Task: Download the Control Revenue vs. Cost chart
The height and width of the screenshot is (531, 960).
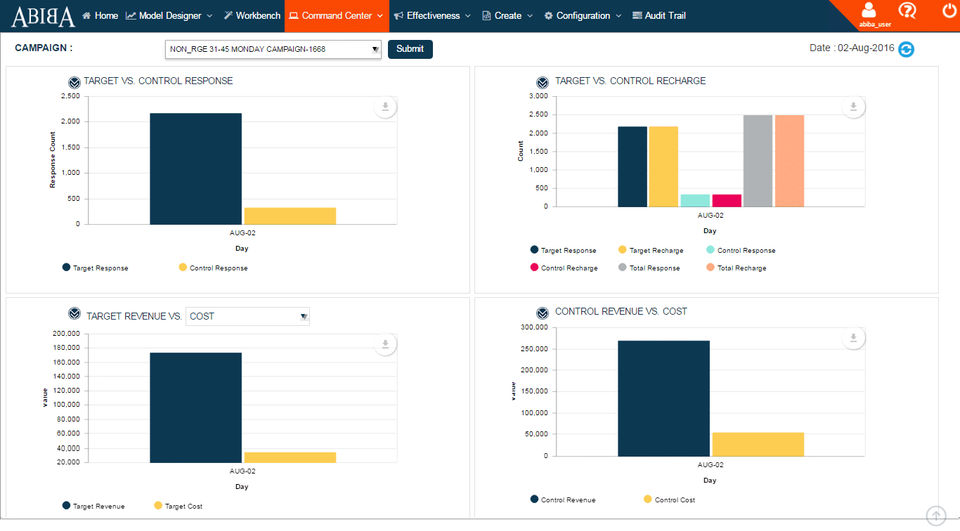Action: point(853,338)
